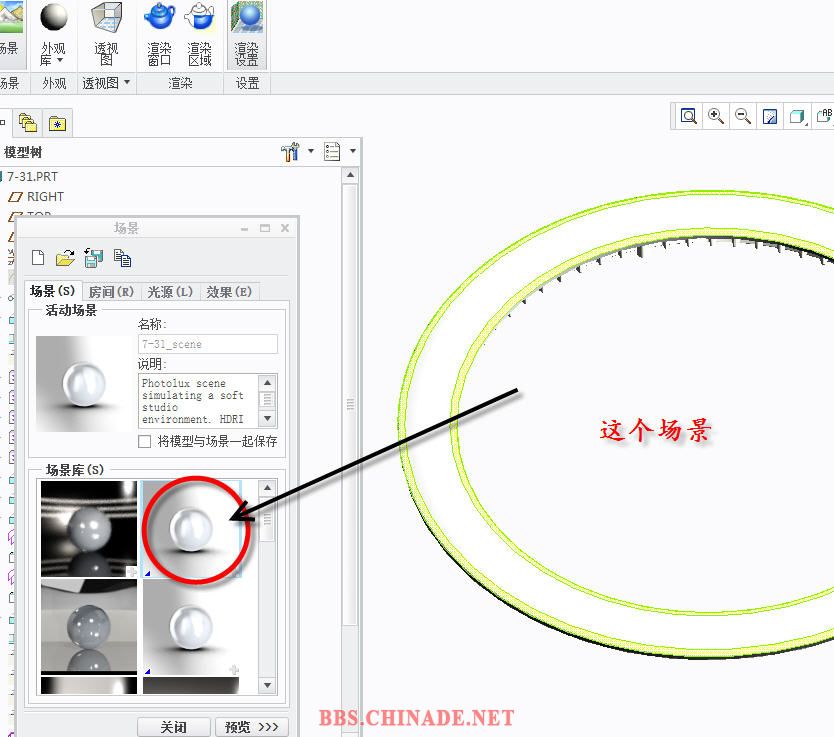
Task: Click the active scene preview image
Action: (84, 384)
